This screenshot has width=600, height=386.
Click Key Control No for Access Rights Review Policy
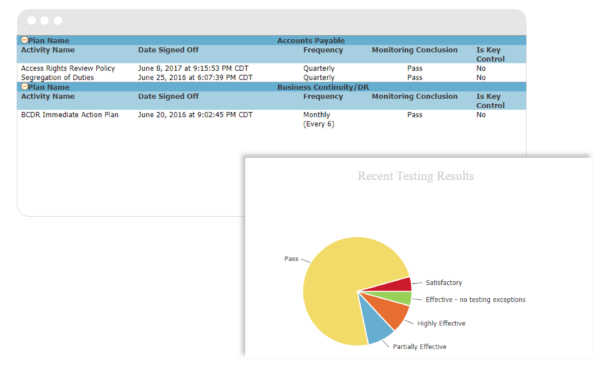click(481, 68)
